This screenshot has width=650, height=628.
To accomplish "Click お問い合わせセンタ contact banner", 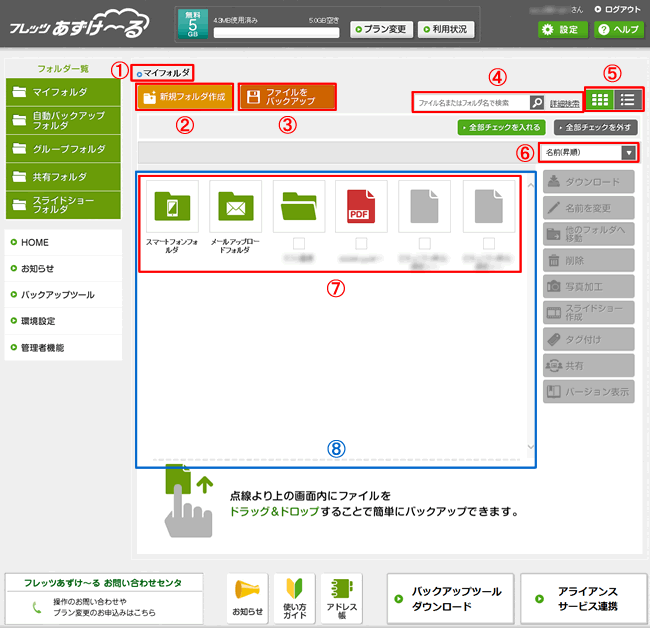I will click(x=104, y=598).
